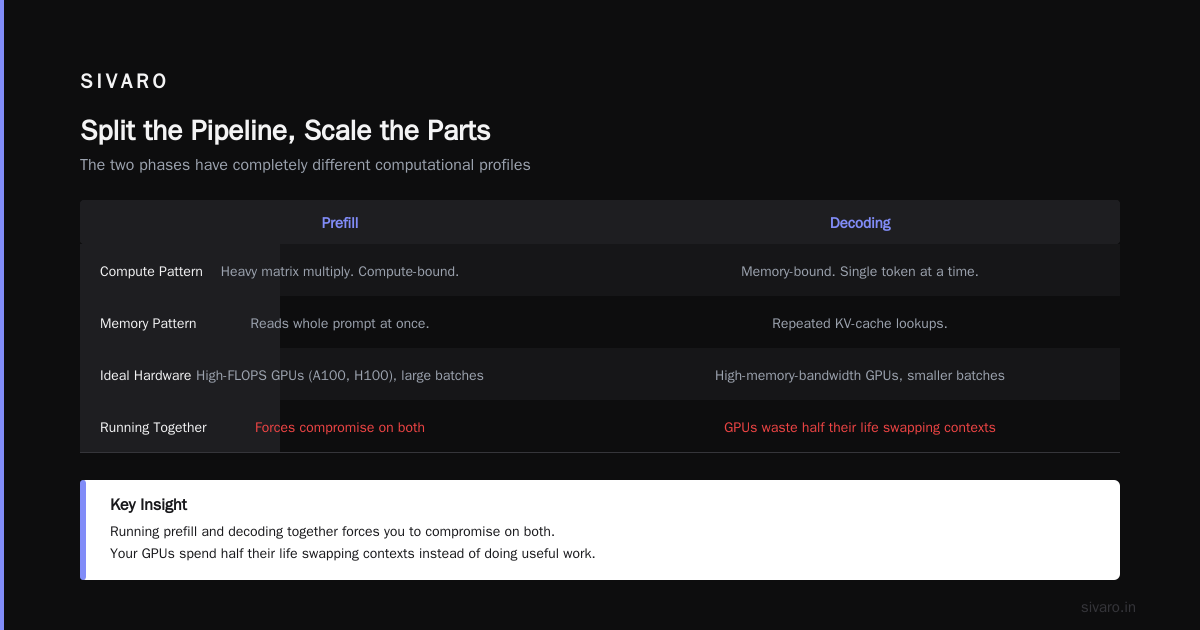Click "Memory-bound. Single token at a time." cell
This screenshot has height=630, width=1200.
[860, 271]
